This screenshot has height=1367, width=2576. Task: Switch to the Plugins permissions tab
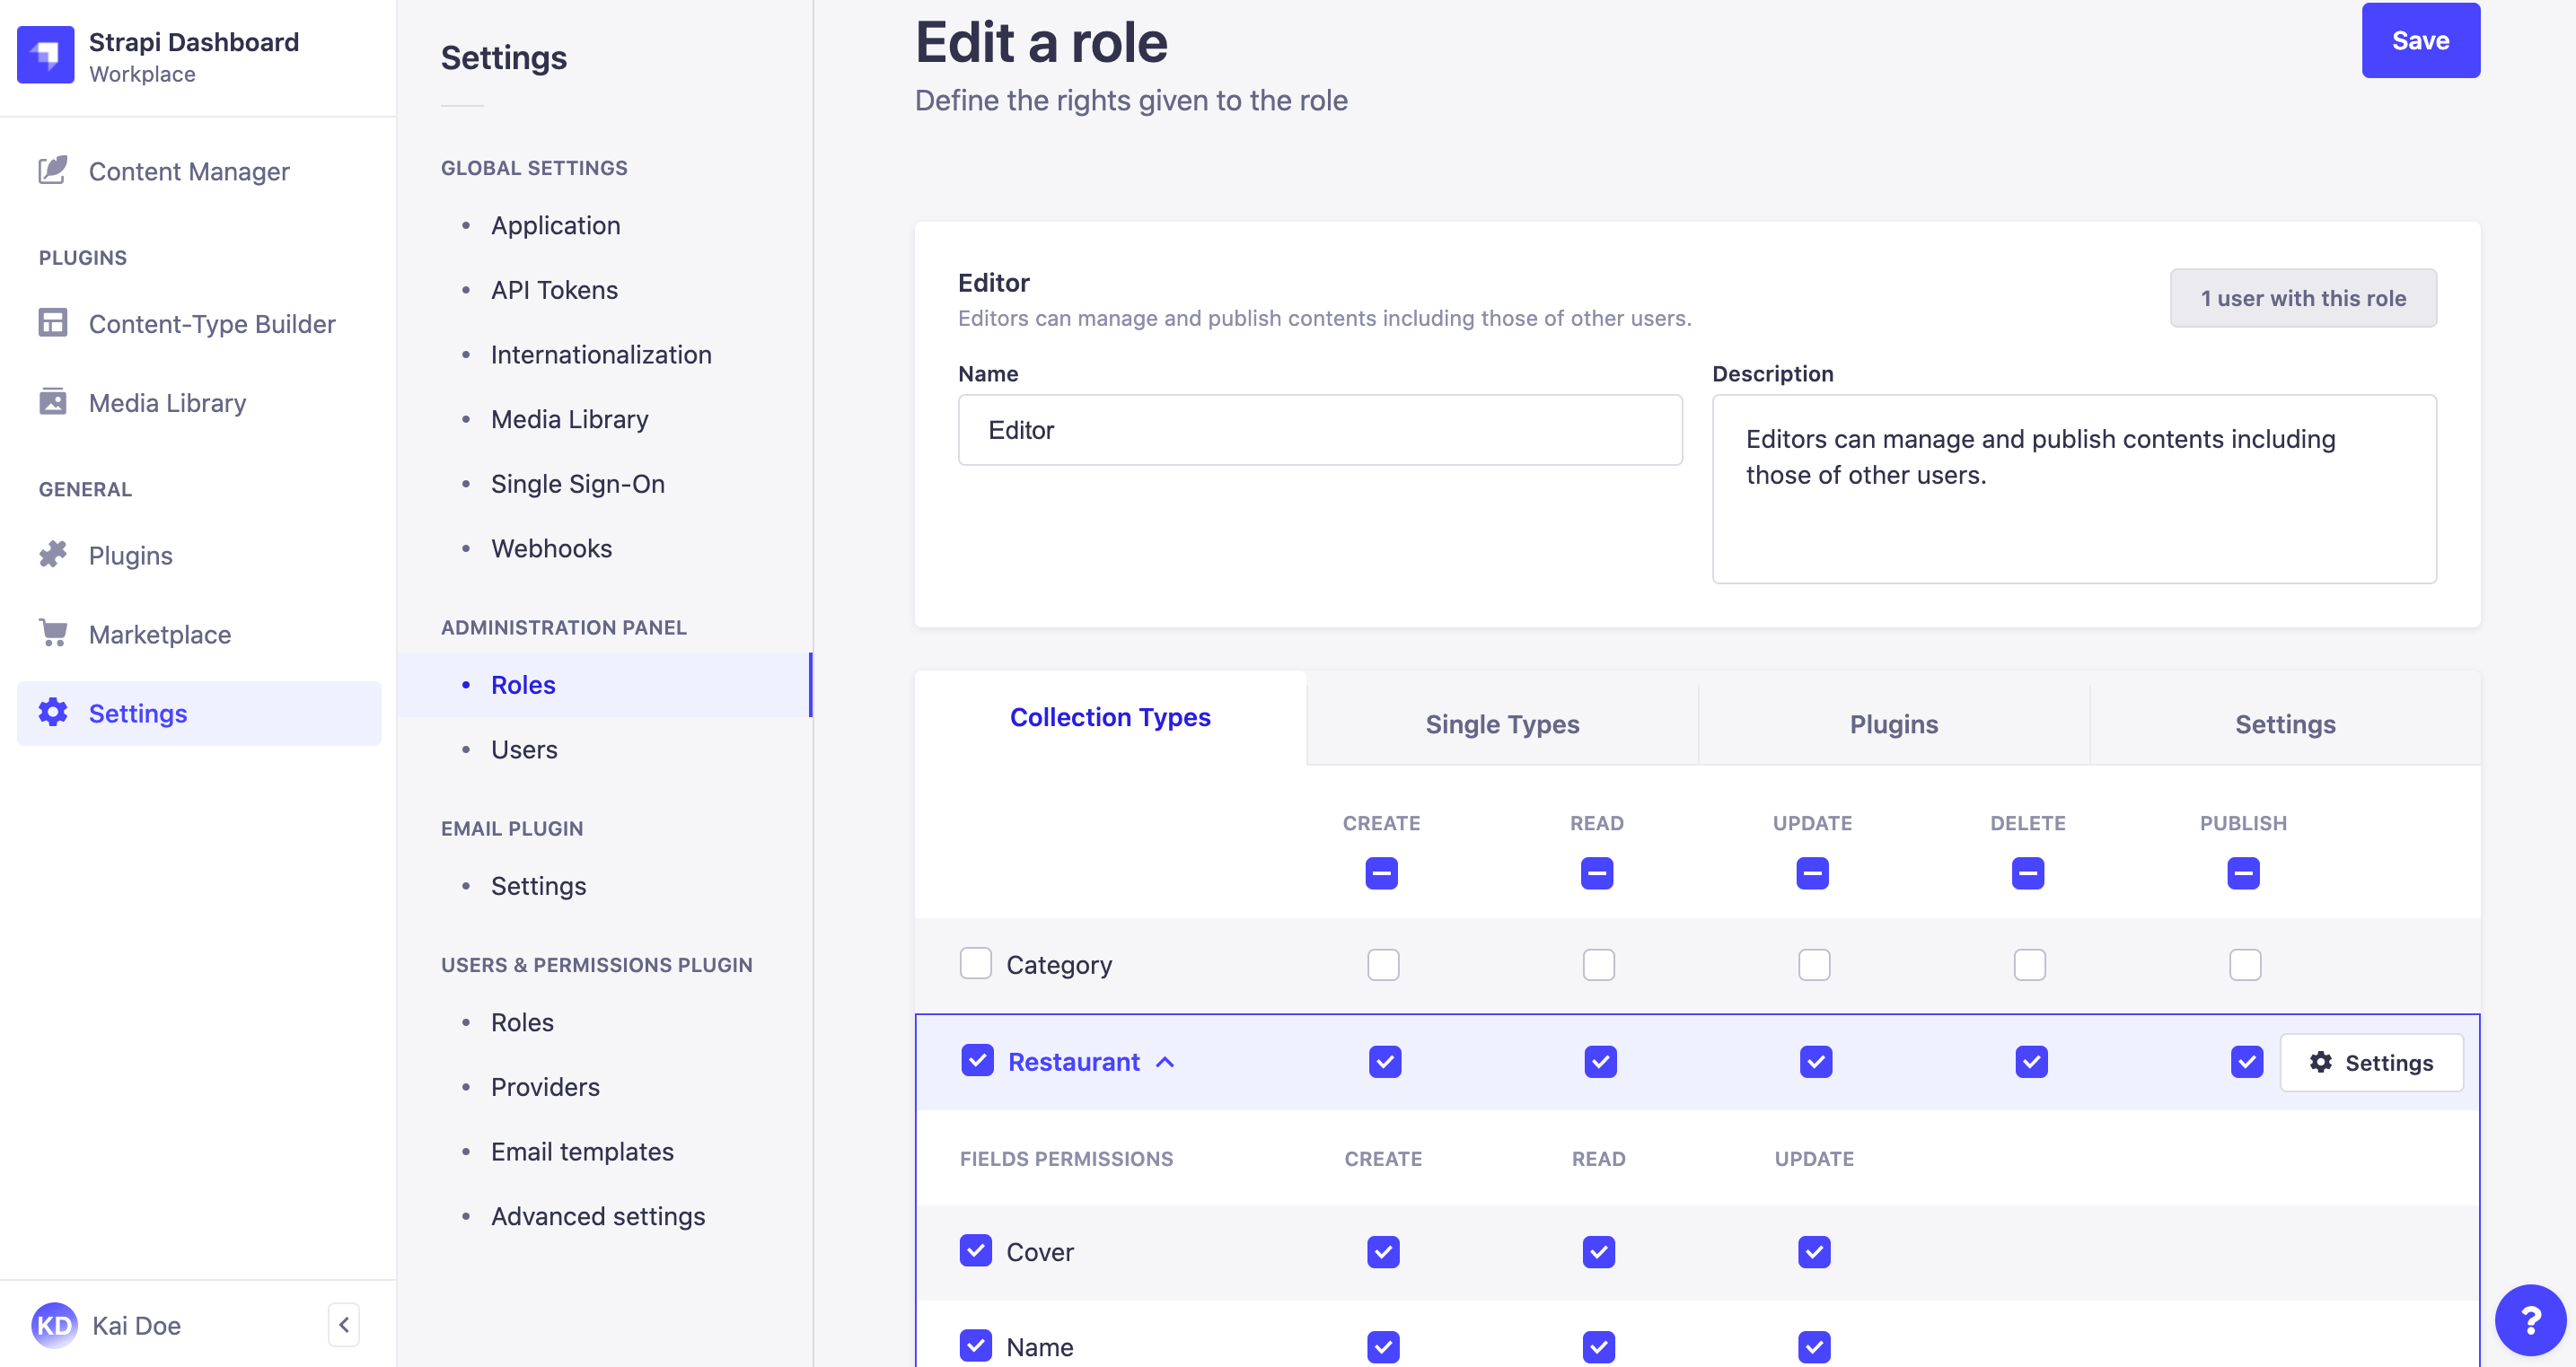click(1895, 723)
